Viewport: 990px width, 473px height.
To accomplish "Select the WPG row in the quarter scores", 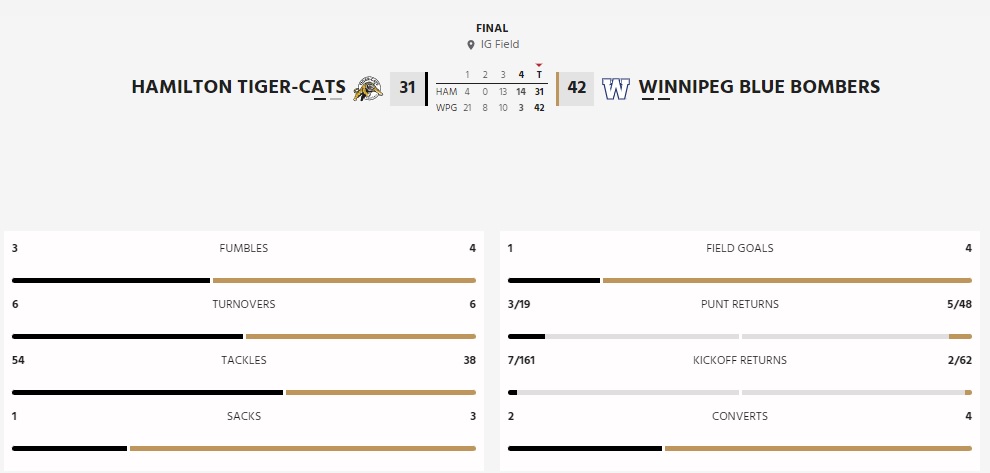I will pyautogui.click(x=446, y=108).
